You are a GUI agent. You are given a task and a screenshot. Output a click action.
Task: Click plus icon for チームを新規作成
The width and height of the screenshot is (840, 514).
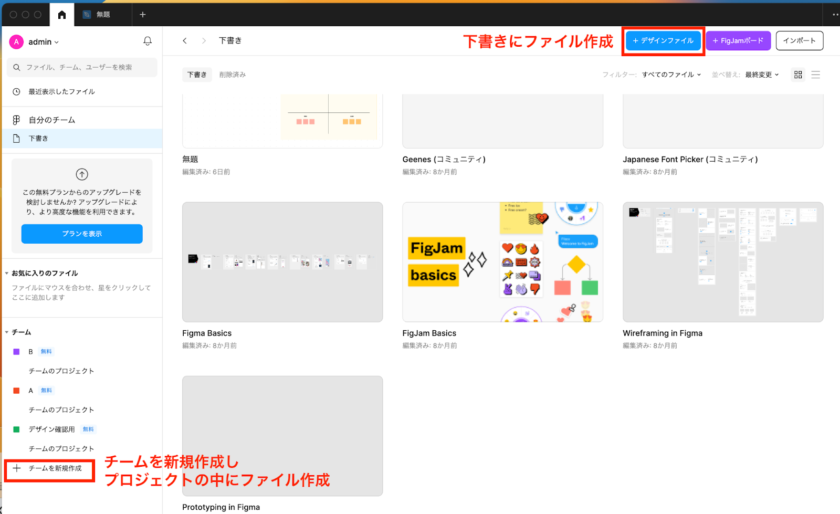pyautogui.click(x=16, y=468)
